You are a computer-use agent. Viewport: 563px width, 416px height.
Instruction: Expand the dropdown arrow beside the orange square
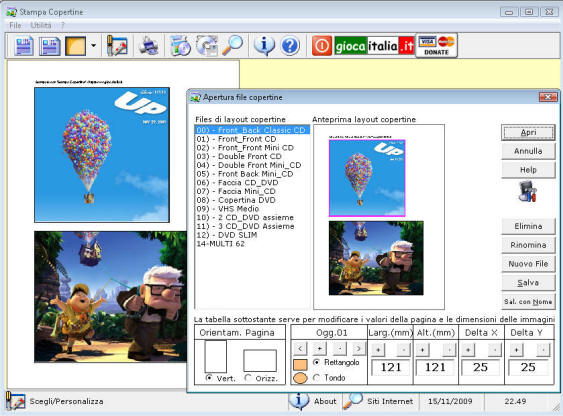pyautogui.click(x=93, y=46)
